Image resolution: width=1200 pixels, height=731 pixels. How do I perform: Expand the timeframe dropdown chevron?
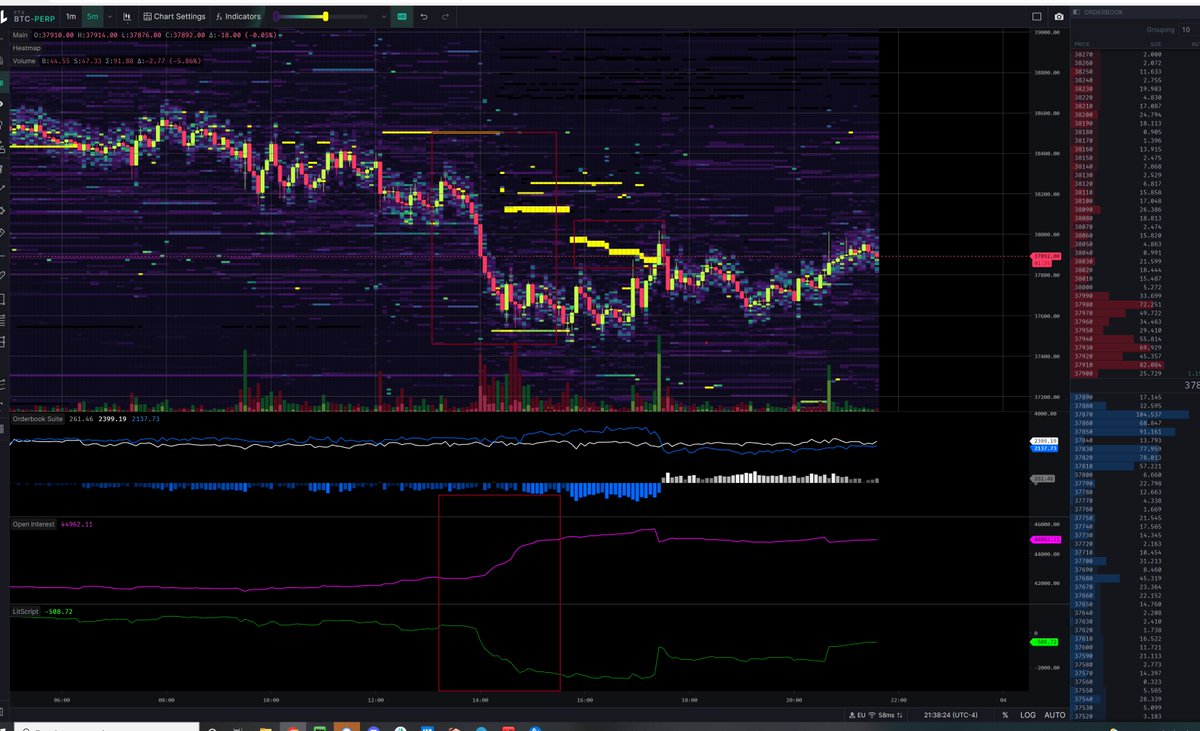pyautogui.click(x=108, y=17)
